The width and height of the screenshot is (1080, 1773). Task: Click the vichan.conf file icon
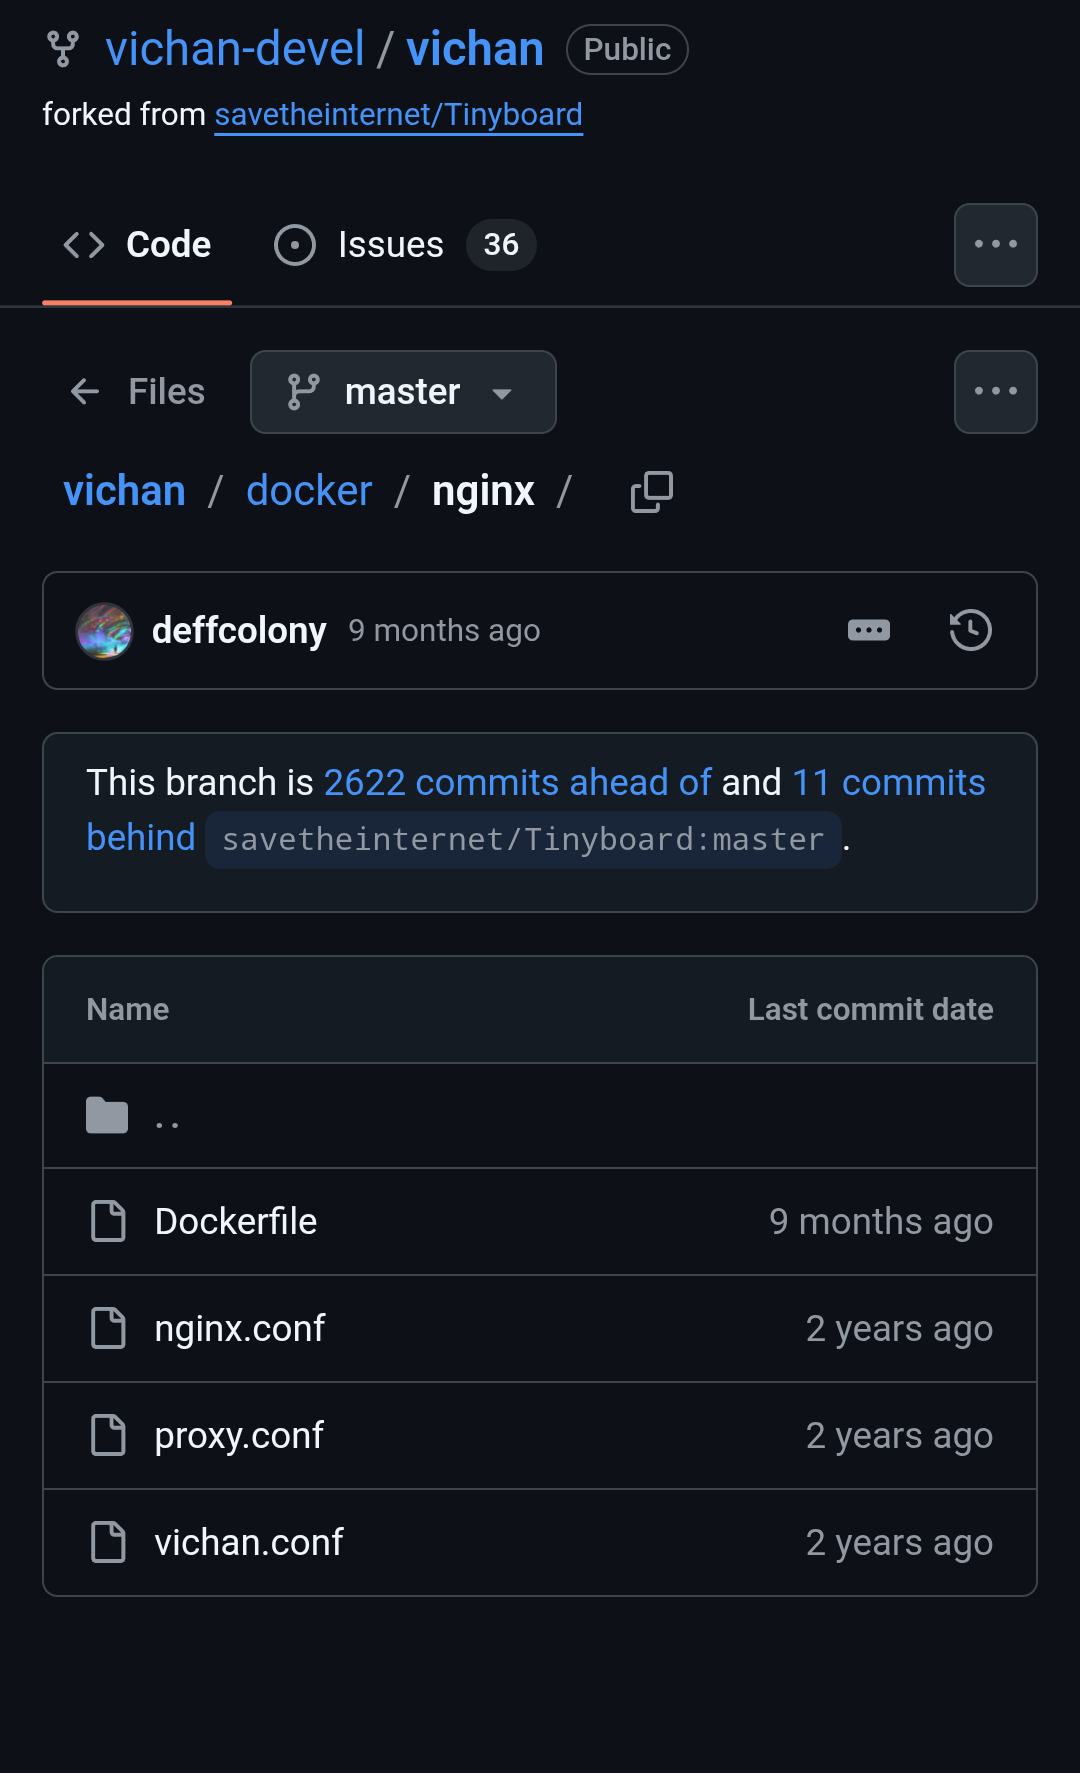click(108, 1543)
